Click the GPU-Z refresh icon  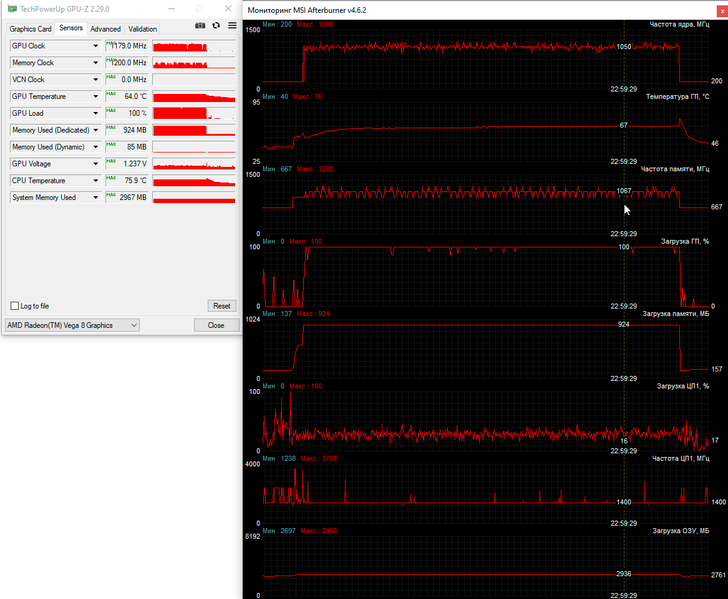pyautogui.click(x=216, y=26)
